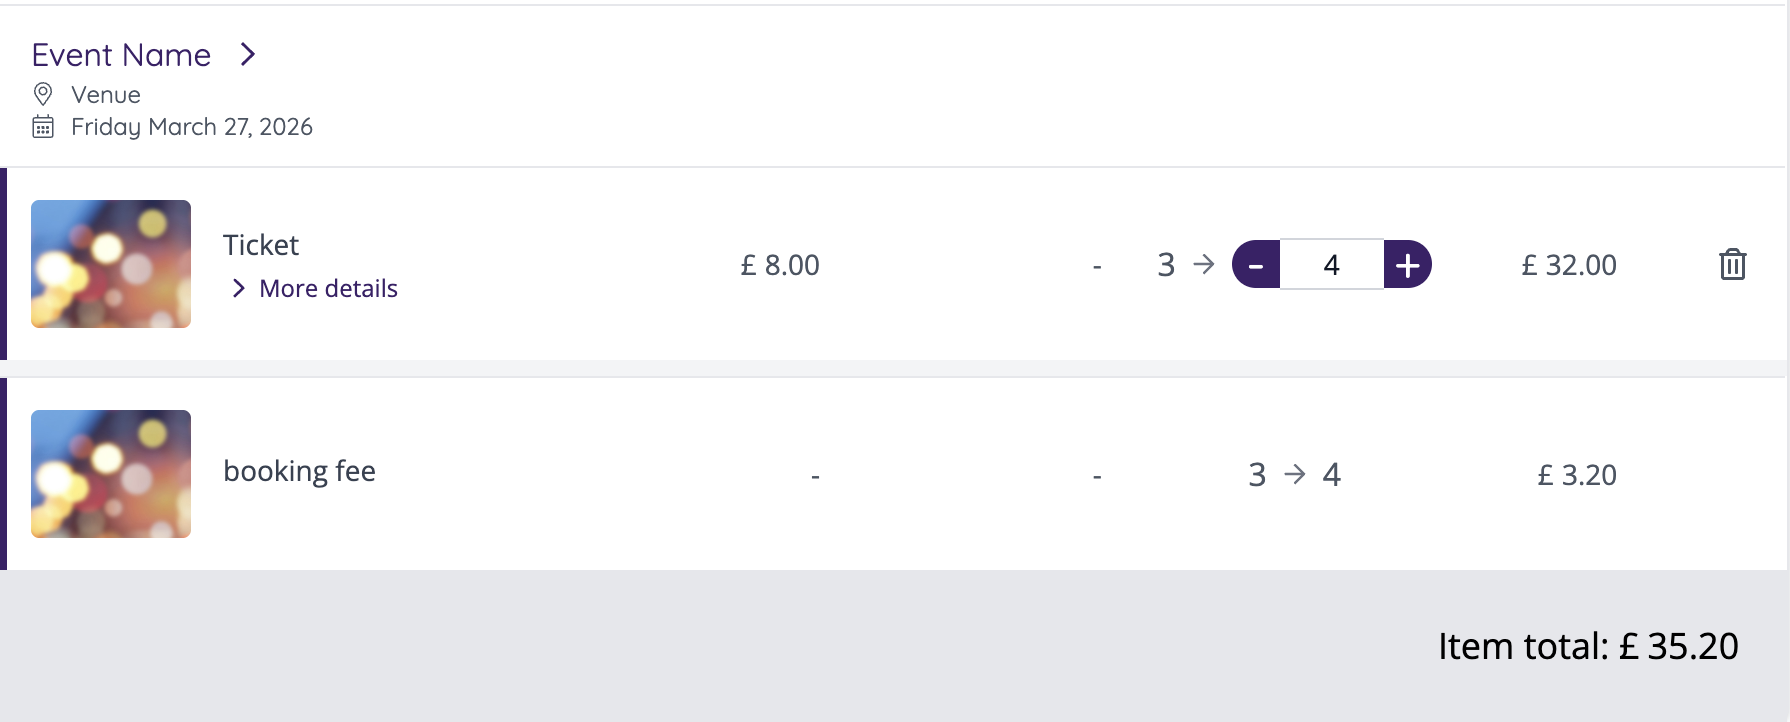Click the Item total £ 35.20 text

coord(1588,647)
